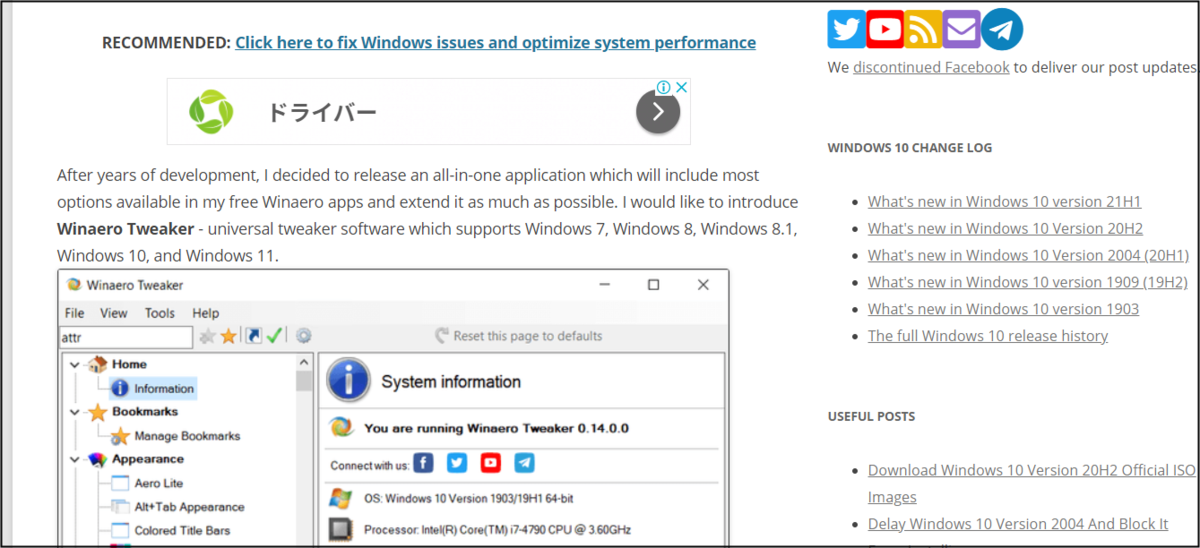1200x548 pixels.
Task: Open What's new in Version 2004 (20H1) link
Action: (x=1028, y=255)
